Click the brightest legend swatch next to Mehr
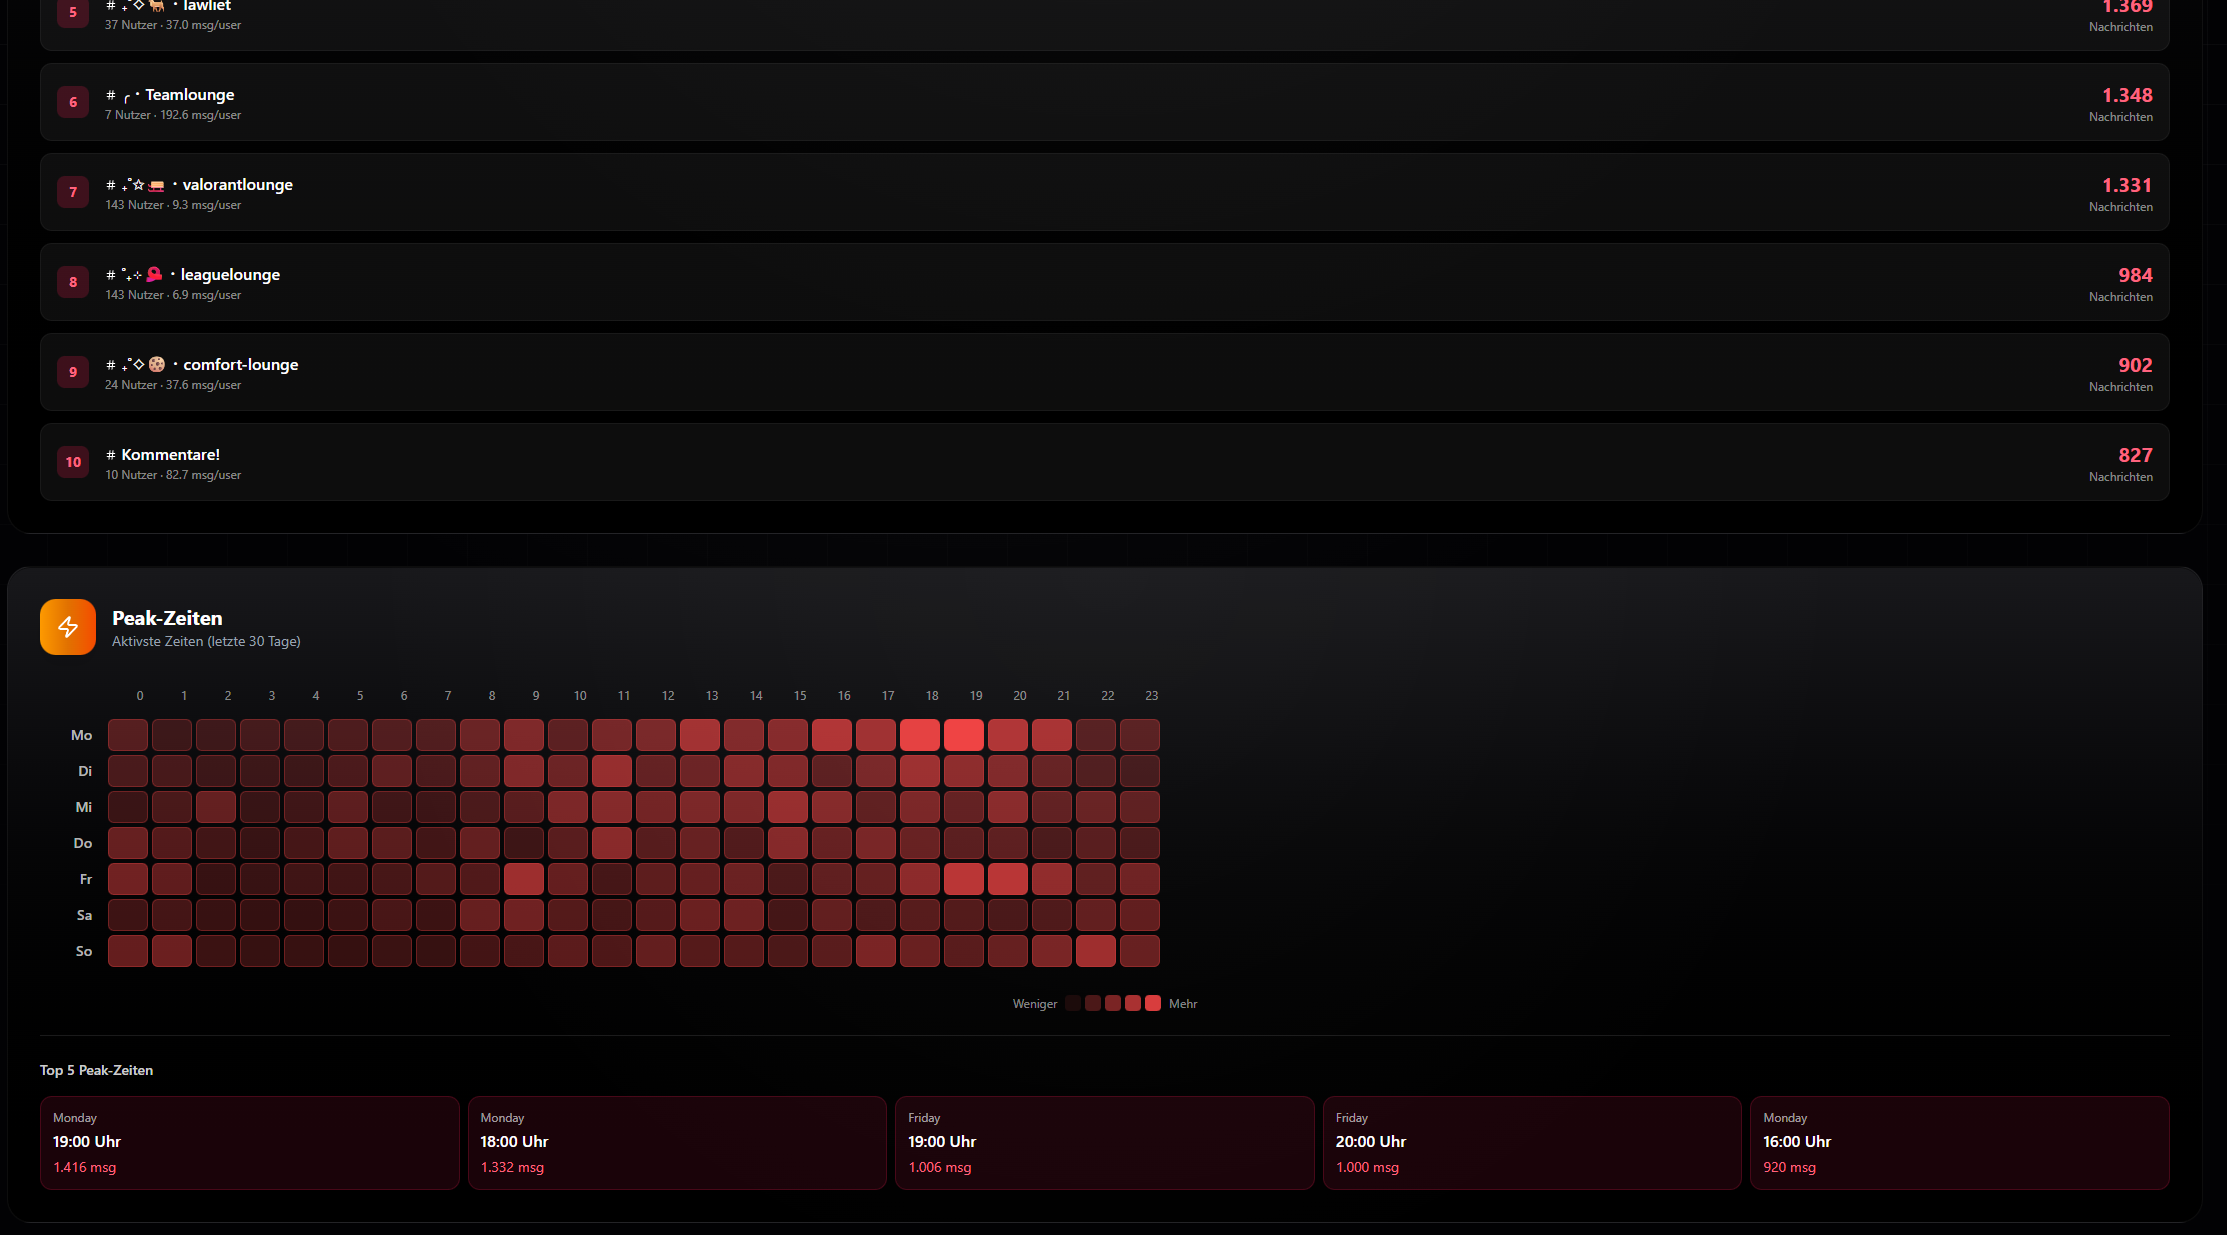Screen dimensions: 2227x1235 [x=1153, y=1003]
